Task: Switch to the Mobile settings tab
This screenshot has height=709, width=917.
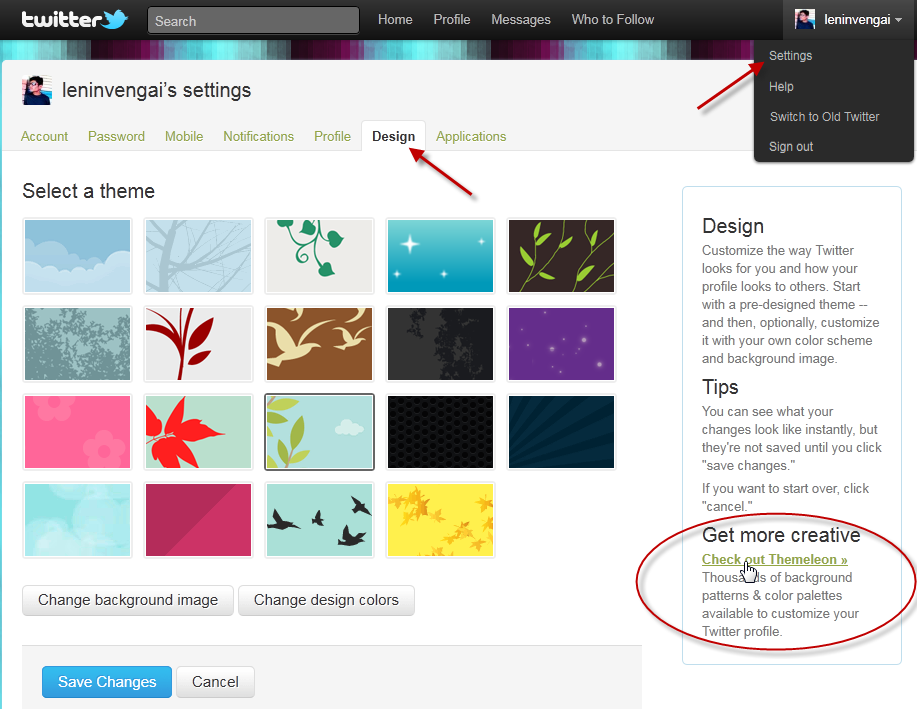Action: [184, 136]
